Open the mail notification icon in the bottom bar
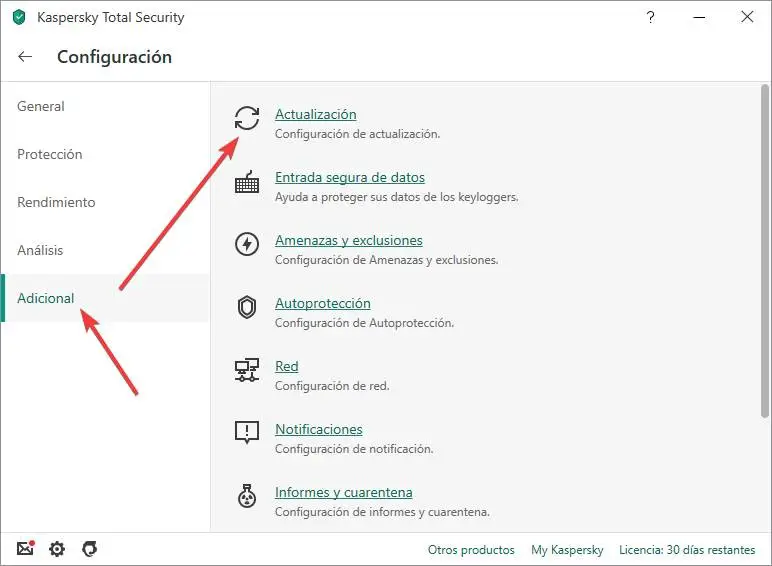Screen dimensions: 772x566 pyautogui.click(x=26, y=548)
